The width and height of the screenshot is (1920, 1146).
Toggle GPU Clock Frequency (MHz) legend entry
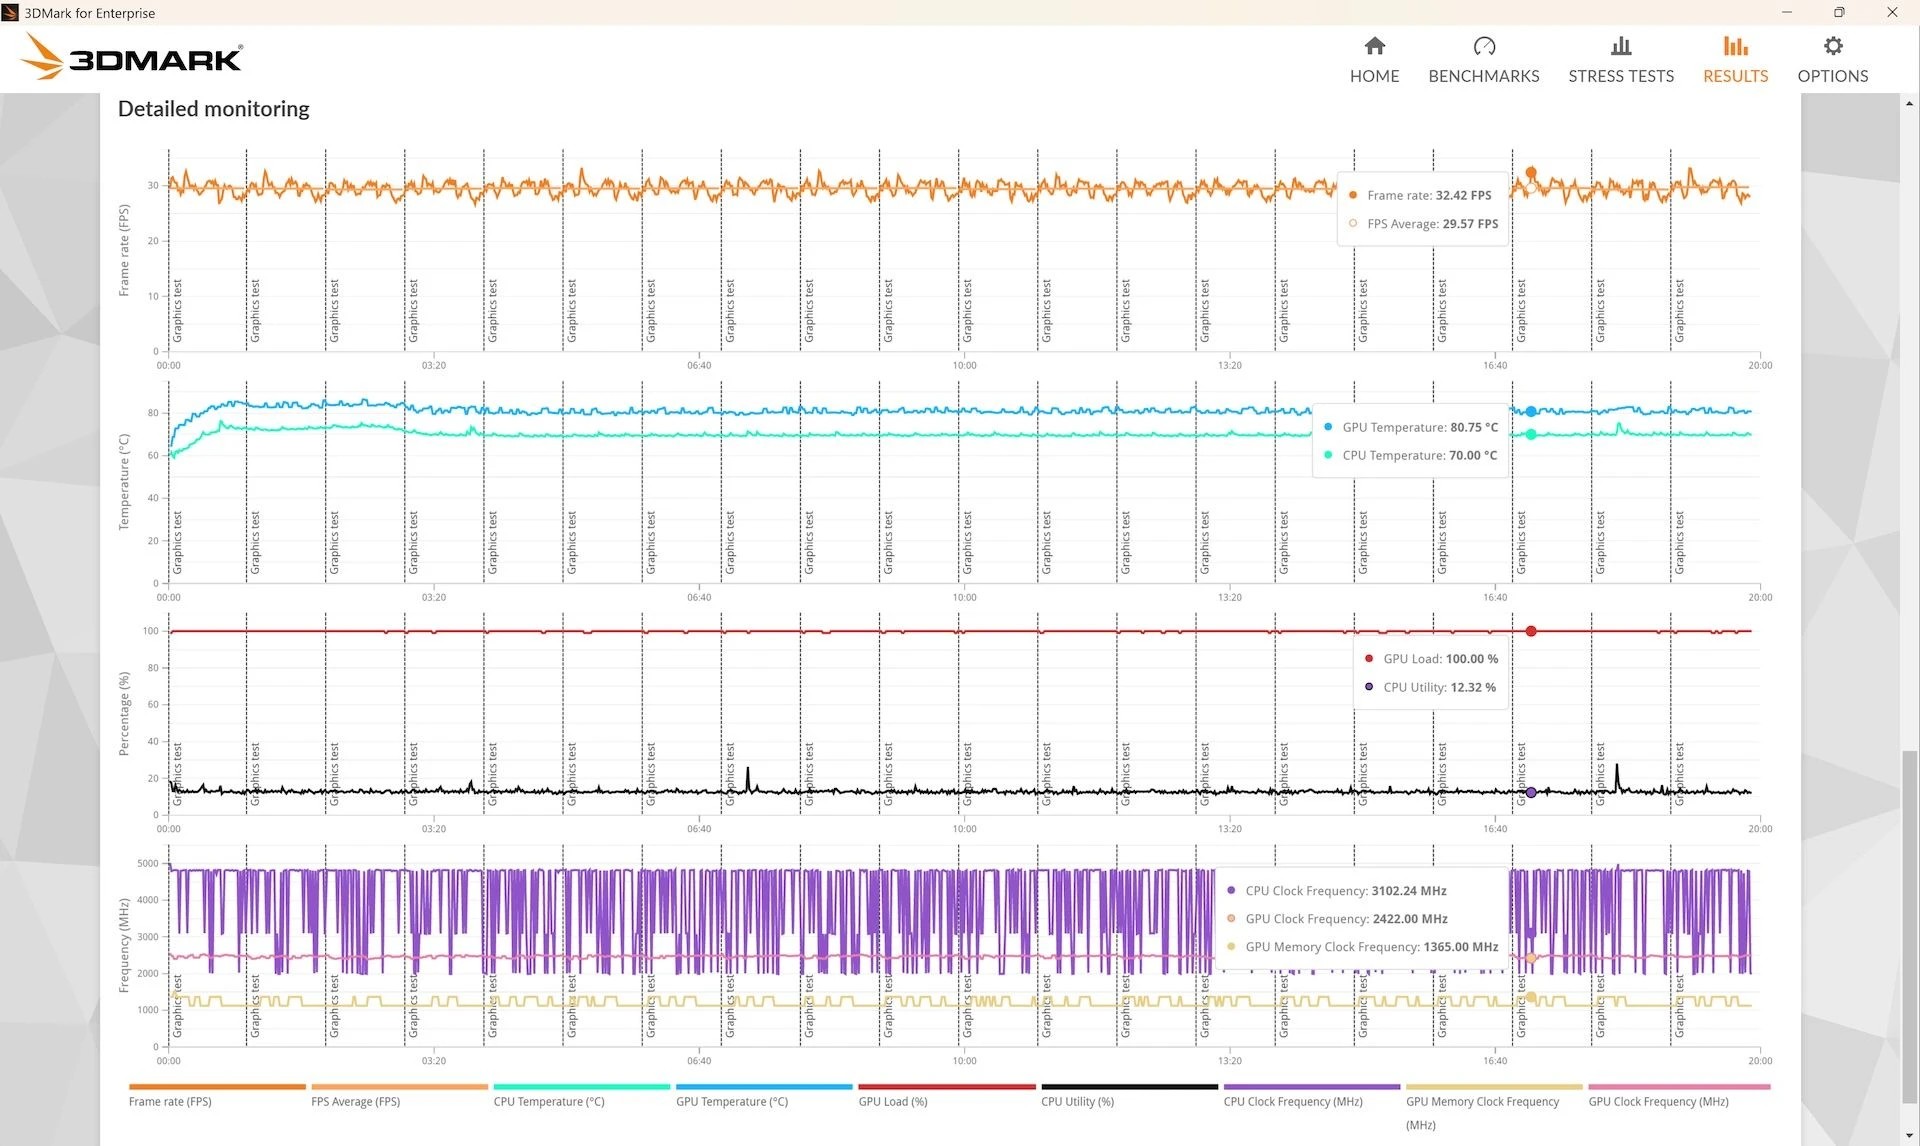pyautogui.click(x=1658, y=1101)
